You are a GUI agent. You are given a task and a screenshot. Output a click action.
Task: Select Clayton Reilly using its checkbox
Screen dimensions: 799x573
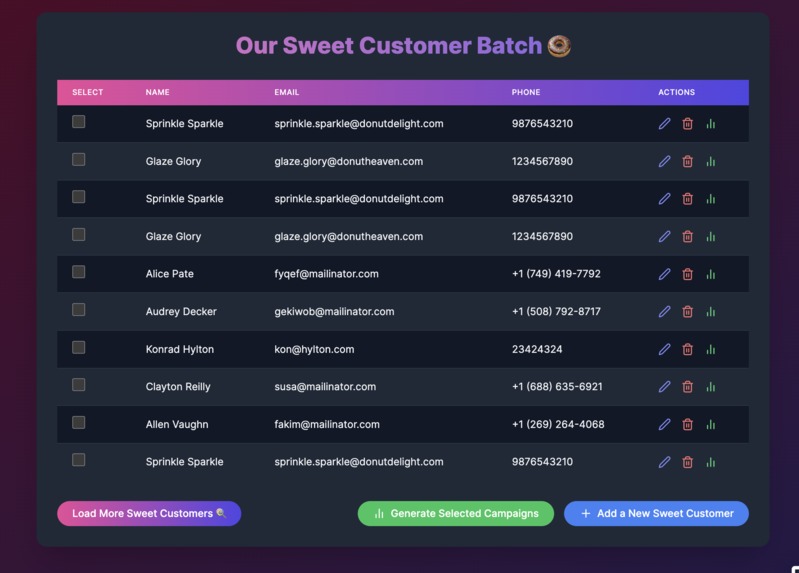pos(78,385)
